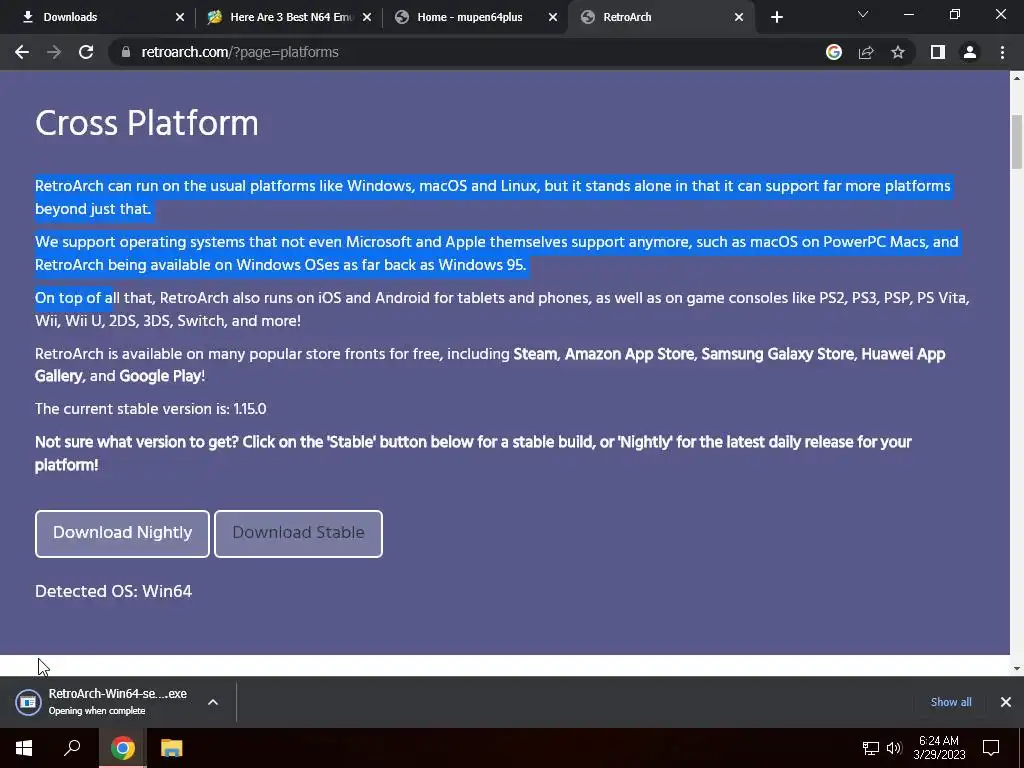Open the taskbar clock and date
The image size is (1024, 768).
click(939, 748)
